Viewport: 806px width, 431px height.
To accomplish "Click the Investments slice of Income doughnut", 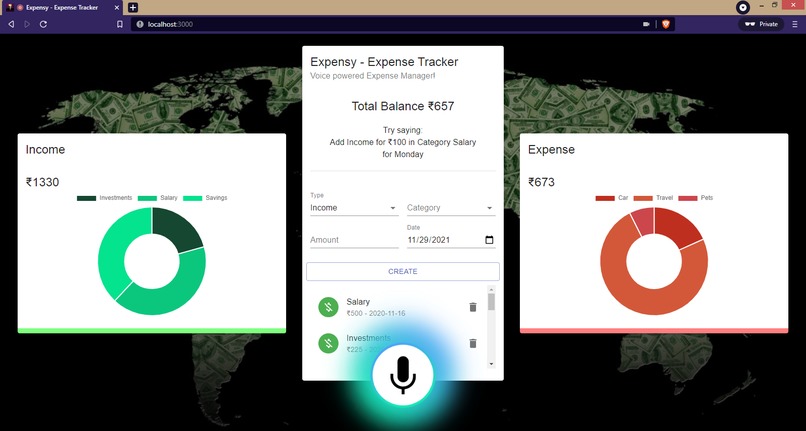I will click(175, 228).
